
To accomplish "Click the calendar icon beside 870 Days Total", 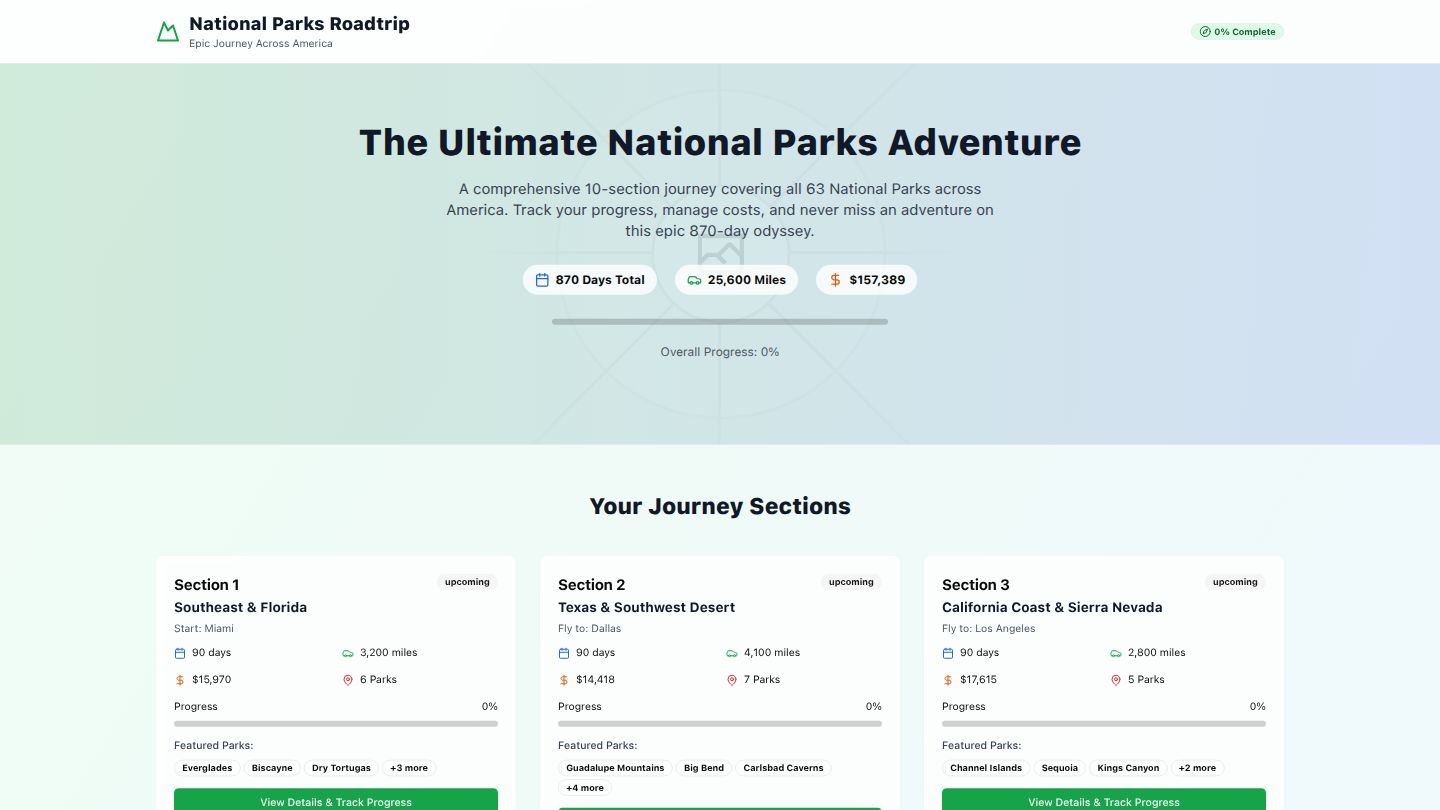I will tap(542, 280).
